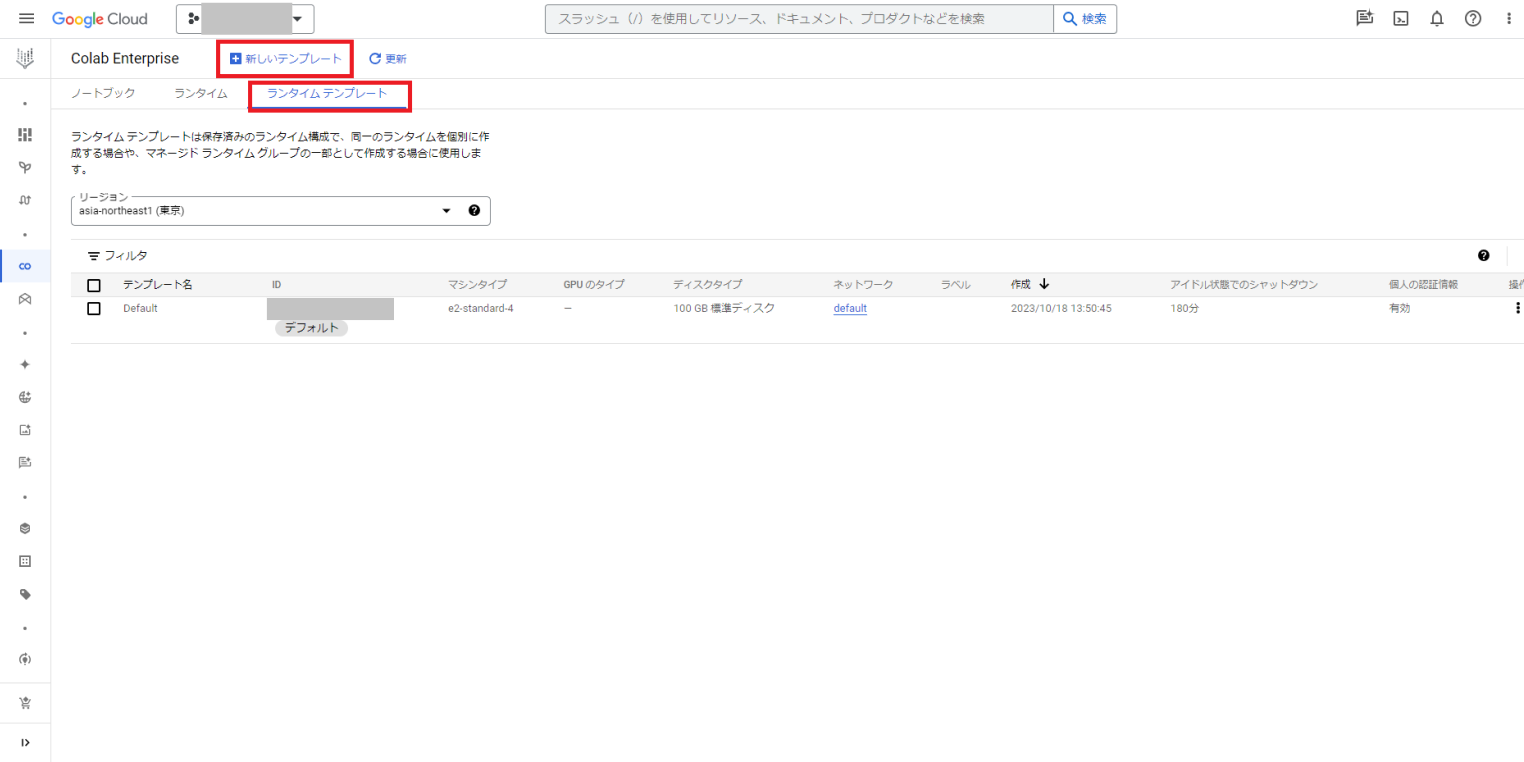
Task: Open the Gemini chat assistant top-bar icon
Action: tap(1364, 19)
